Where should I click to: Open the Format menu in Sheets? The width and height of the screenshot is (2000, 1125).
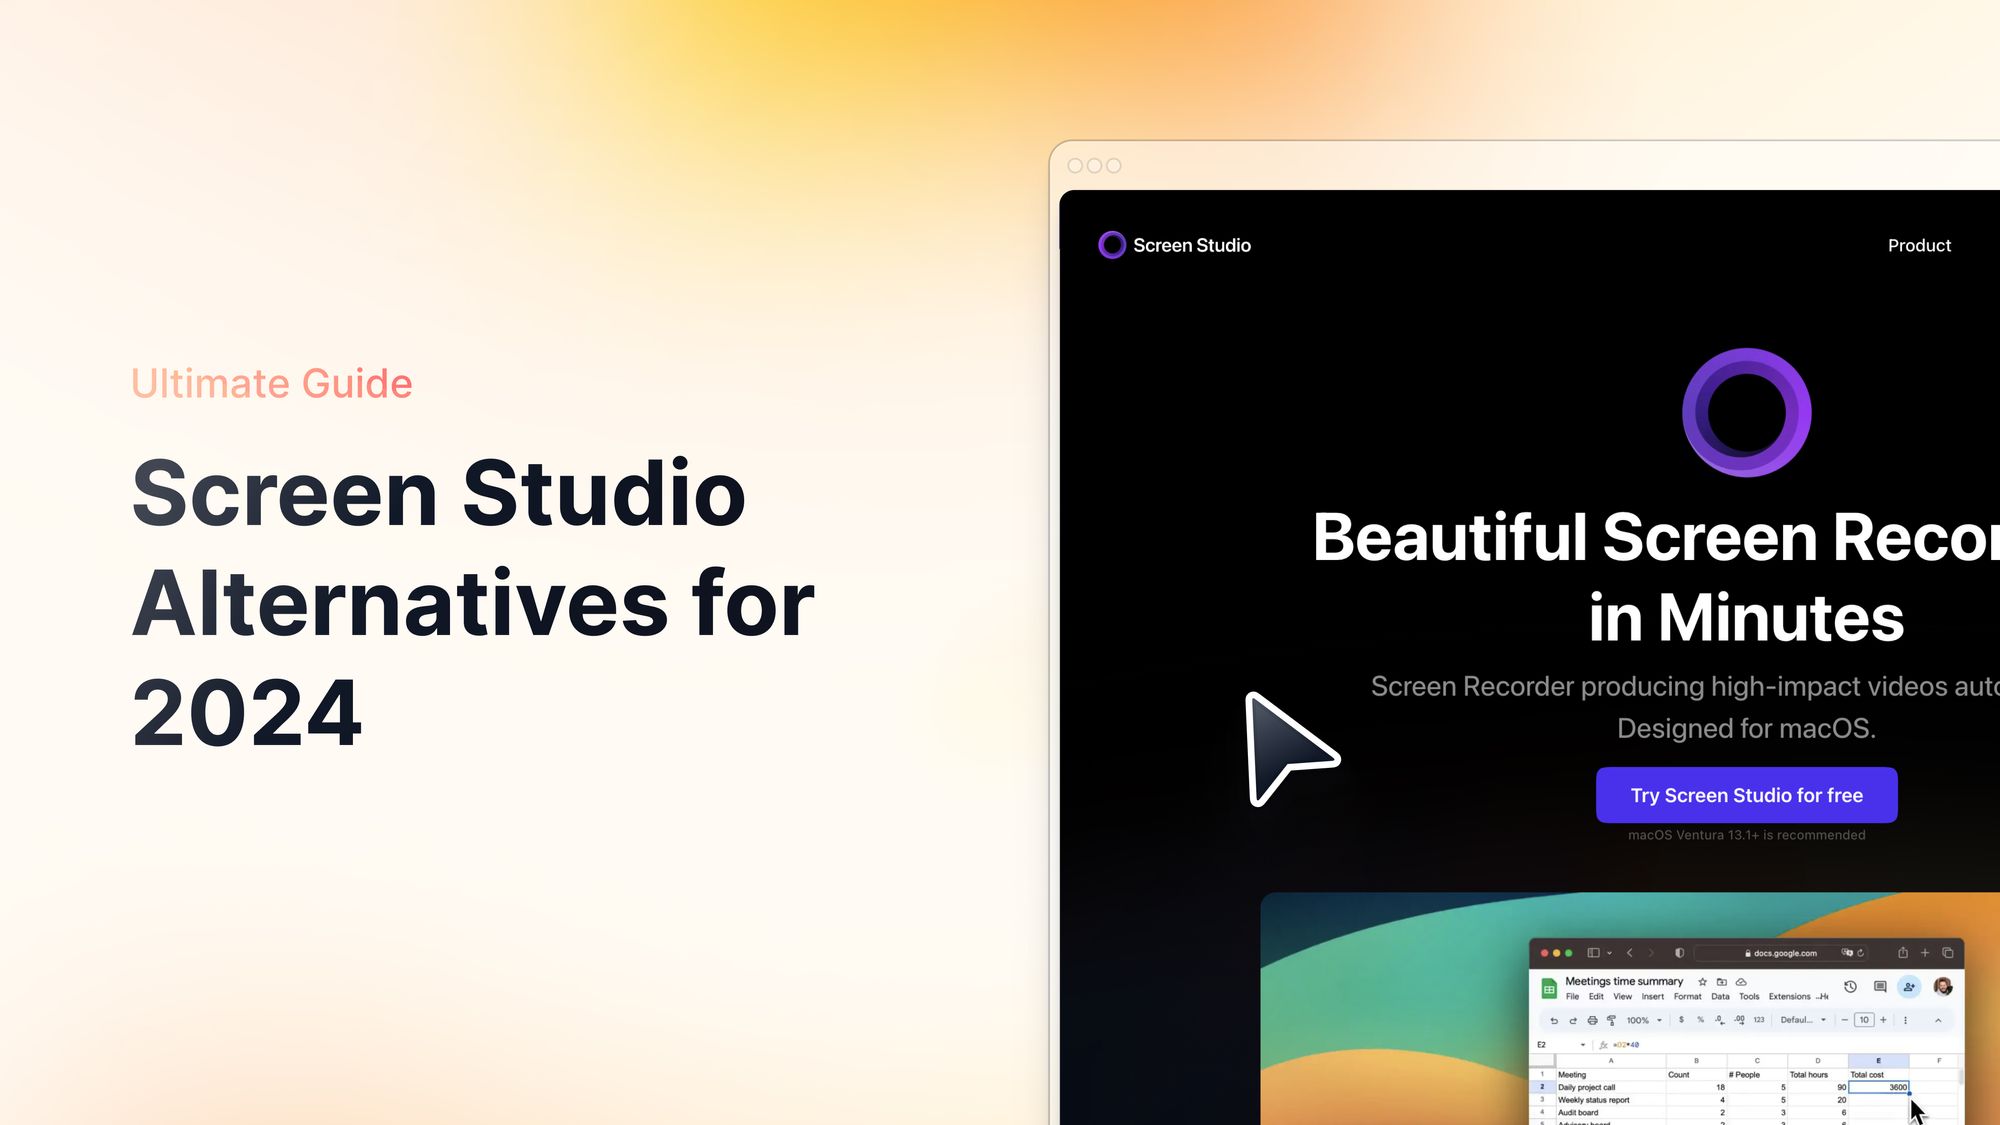1688,997
